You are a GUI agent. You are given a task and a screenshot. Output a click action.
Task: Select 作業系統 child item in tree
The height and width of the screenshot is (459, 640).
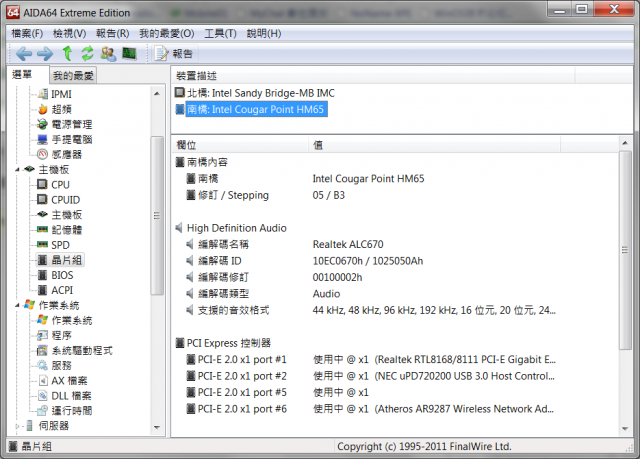pos(71,321)
